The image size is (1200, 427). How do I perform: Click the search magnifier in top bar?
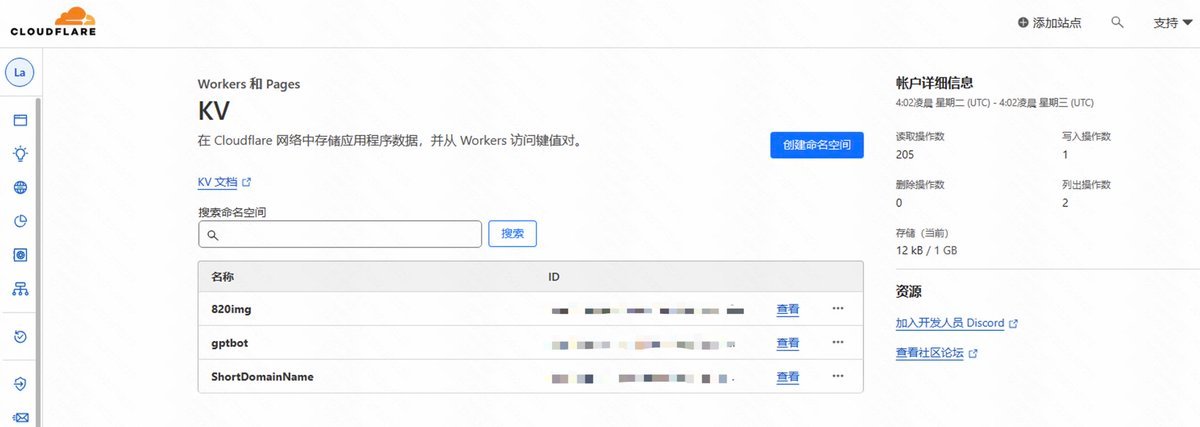(1117, 22)
